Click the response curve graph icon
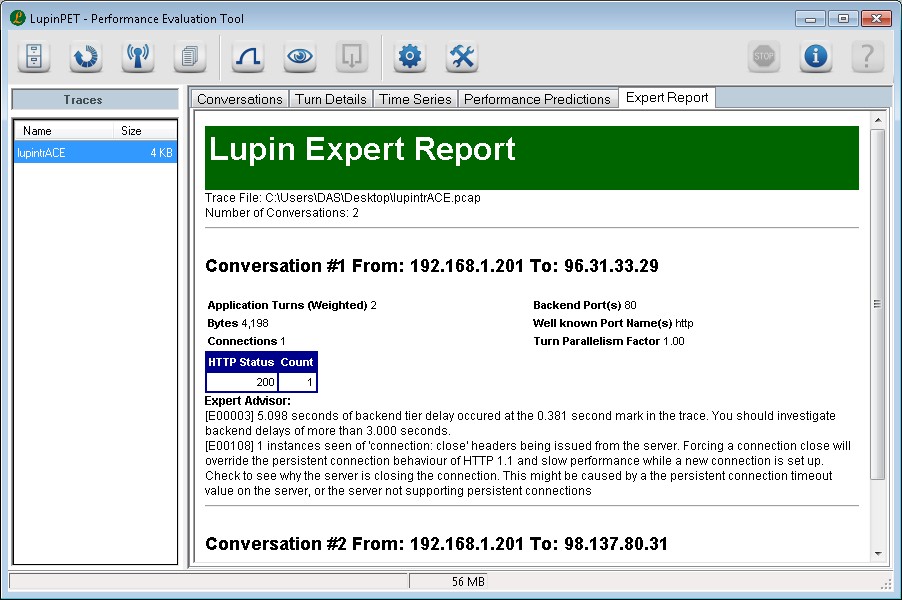The width and height of the screenshot is (902, 600). (x=248, y=56)
